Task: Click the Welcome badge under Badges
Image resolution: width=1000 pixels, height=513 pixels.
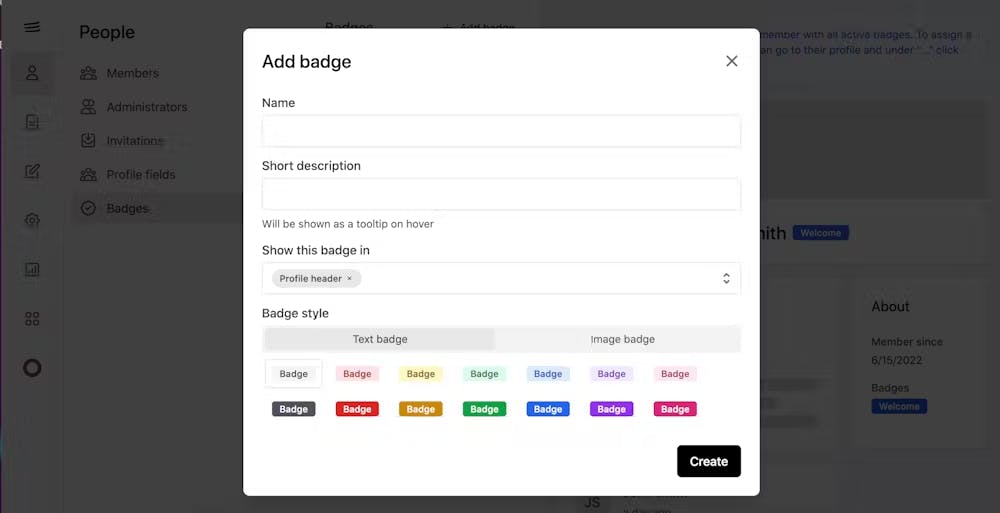Action: pyautogui.click(x=899, y=406)
